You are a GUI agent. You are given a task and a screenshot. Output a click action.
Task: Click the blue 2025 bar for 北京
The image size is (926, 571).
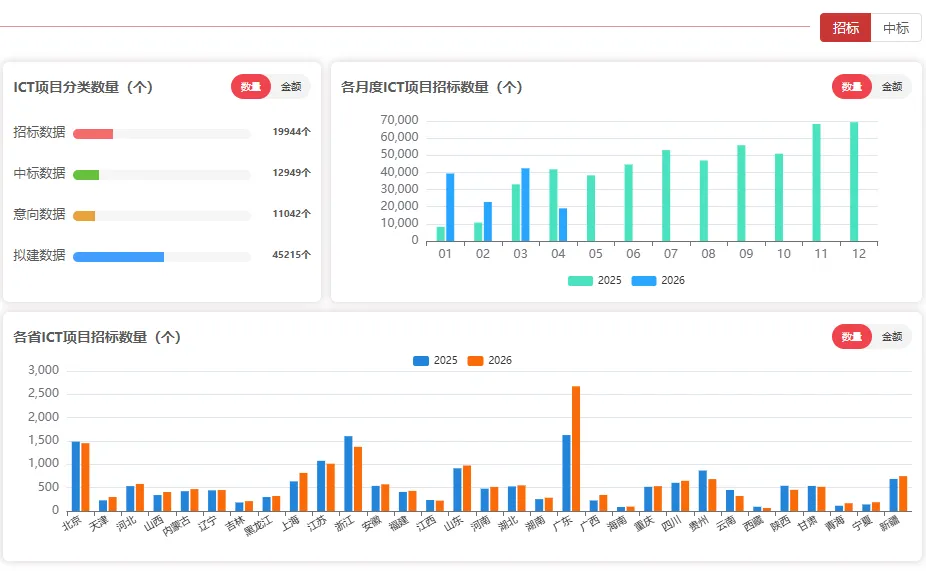pos(76,477)
